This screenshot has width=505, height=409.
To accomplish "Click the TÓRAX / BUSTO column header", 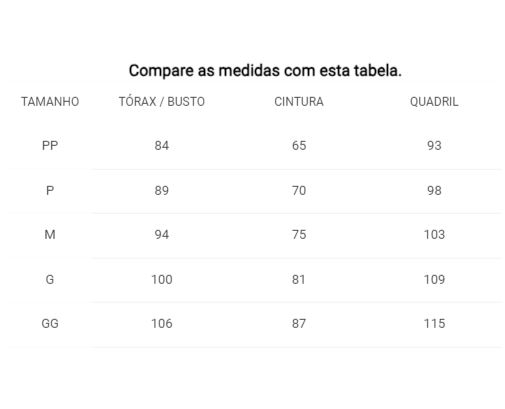I will [162, 101].
